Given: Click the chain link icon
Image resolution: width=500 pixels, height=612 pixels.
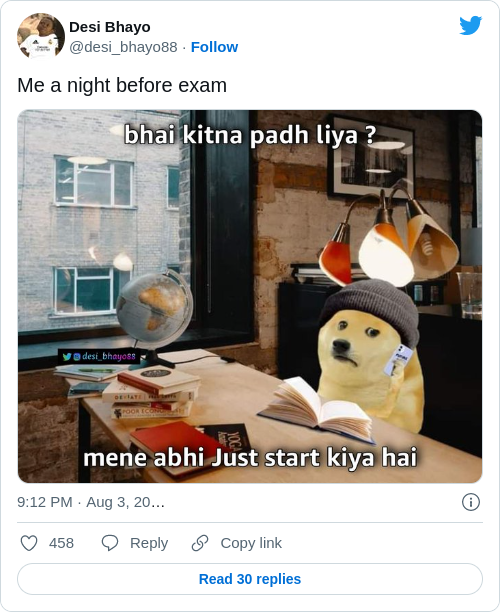Looking at the screenshot, I should [x=200, y=543].
